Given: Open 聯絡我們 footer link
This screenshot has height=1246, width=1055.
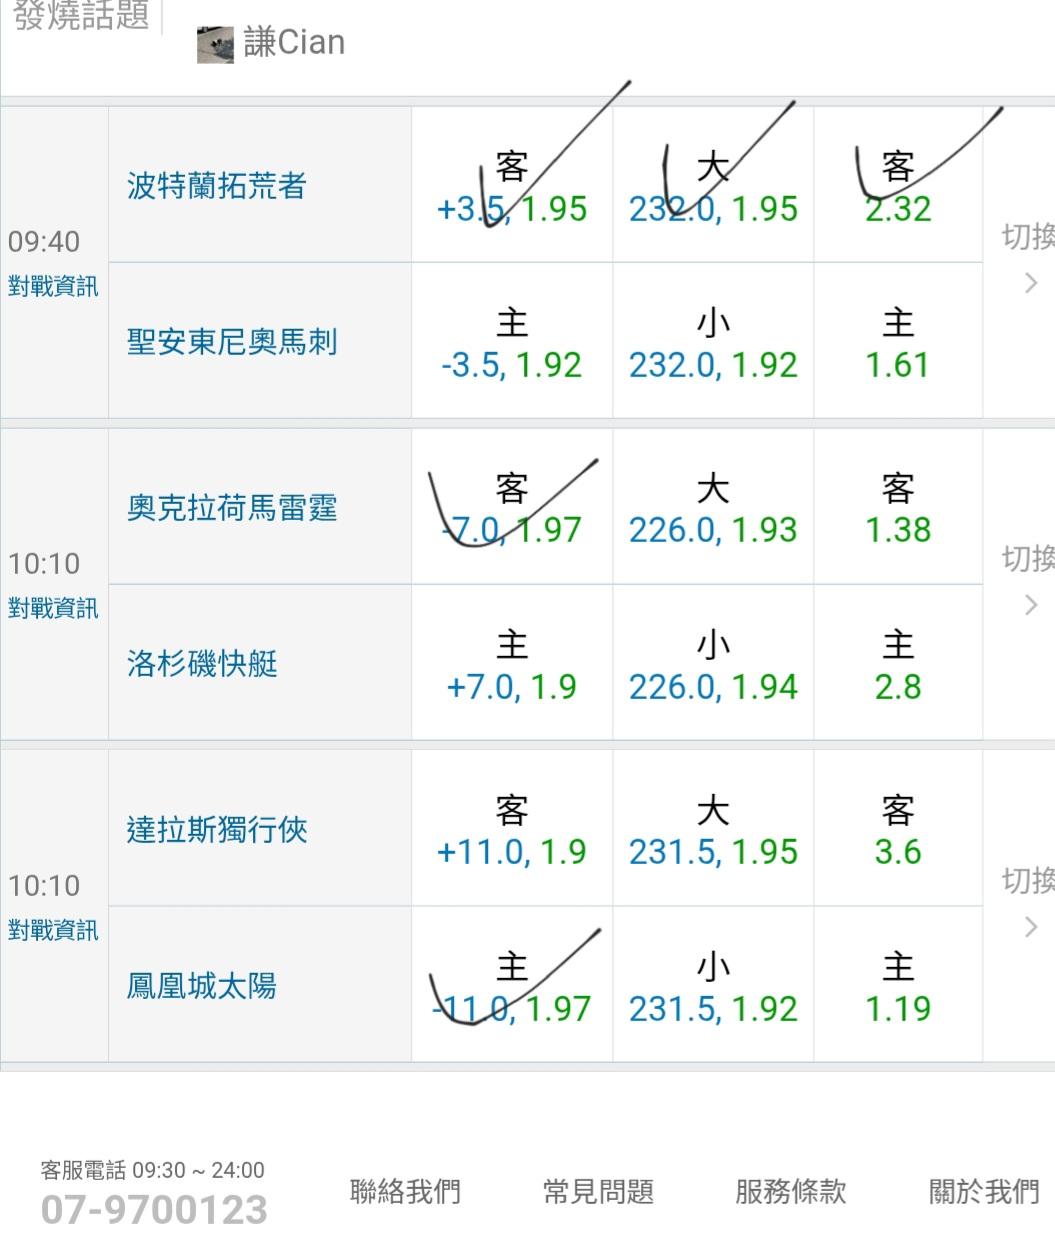Looking at the screenshot, I should coord(405,1191).
